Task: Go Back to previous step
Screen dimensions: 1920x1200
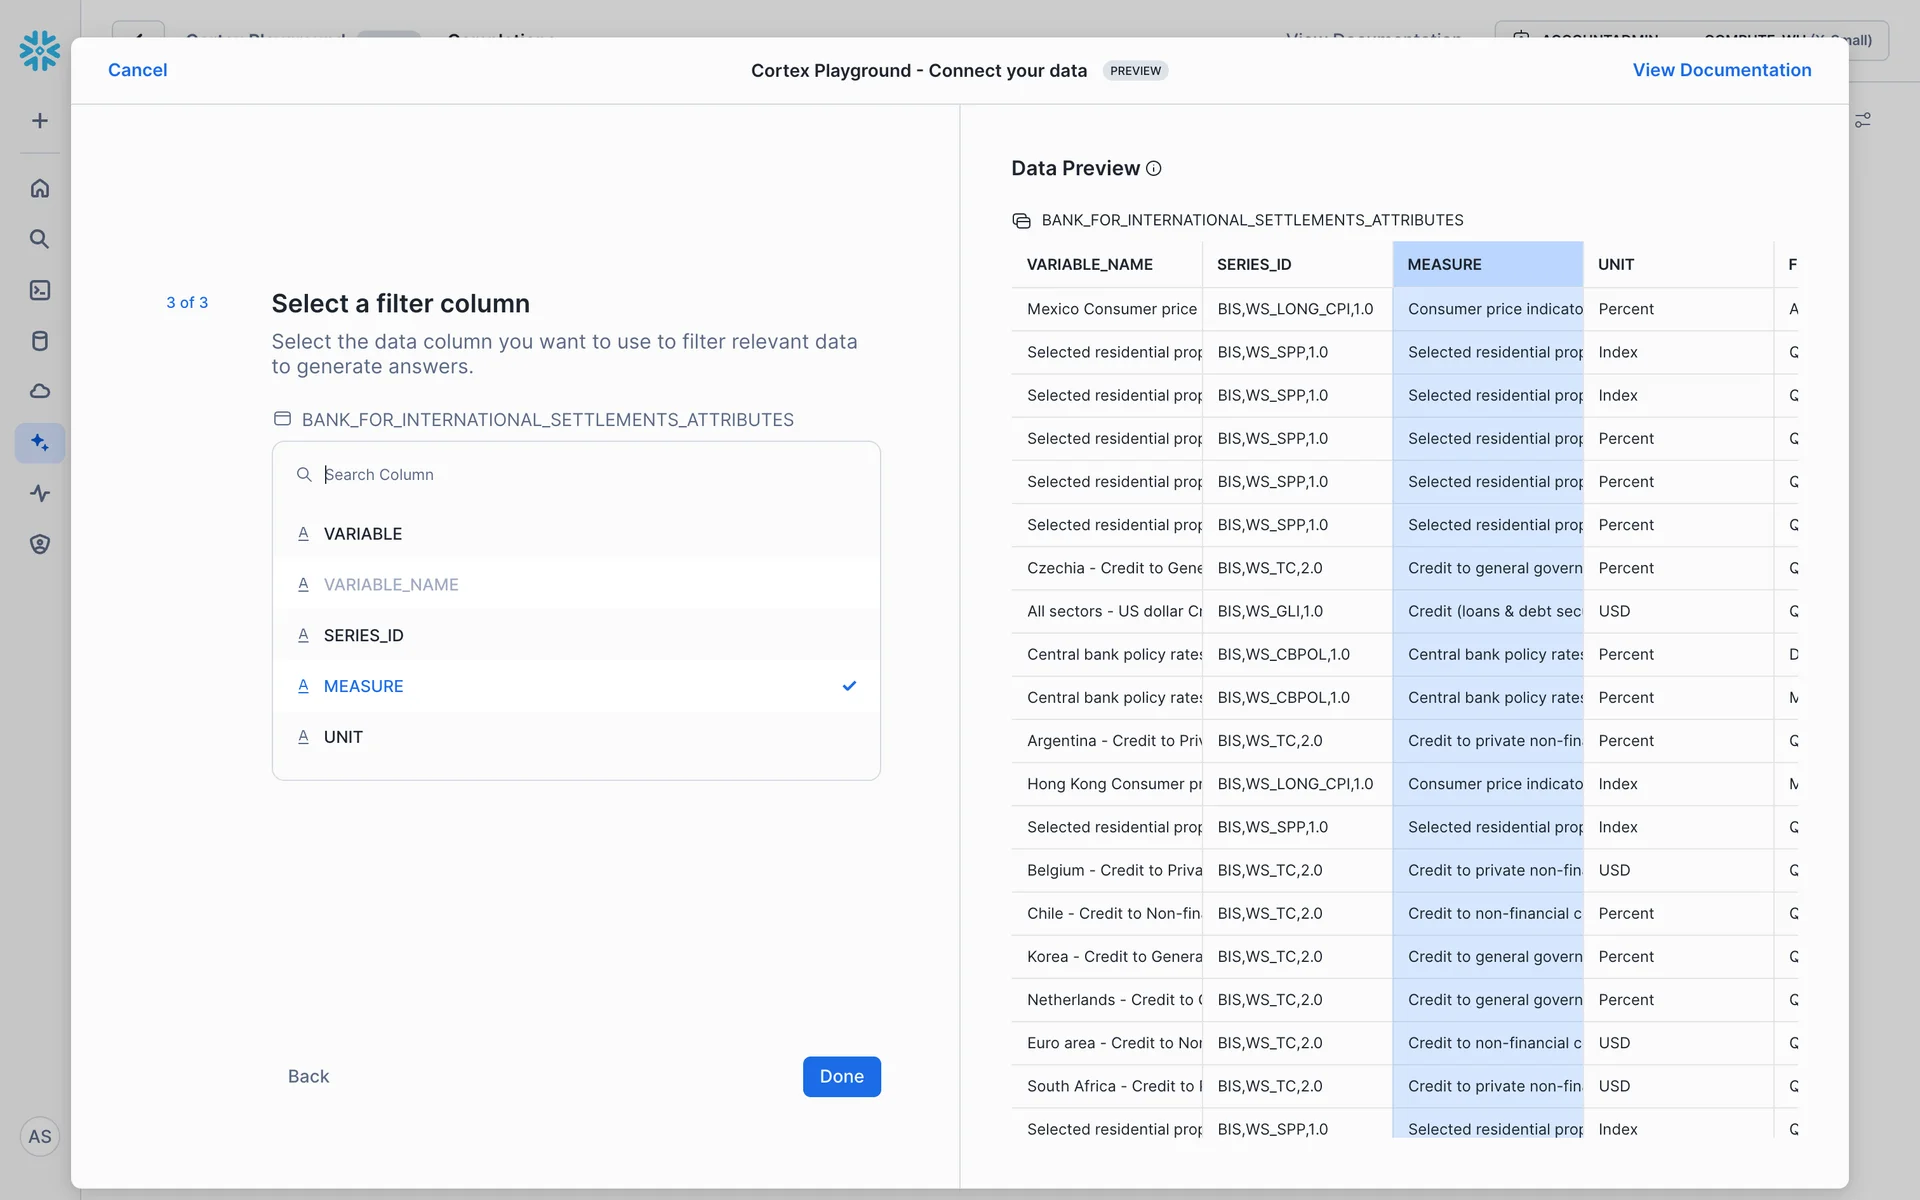Action: (308, 1077)
